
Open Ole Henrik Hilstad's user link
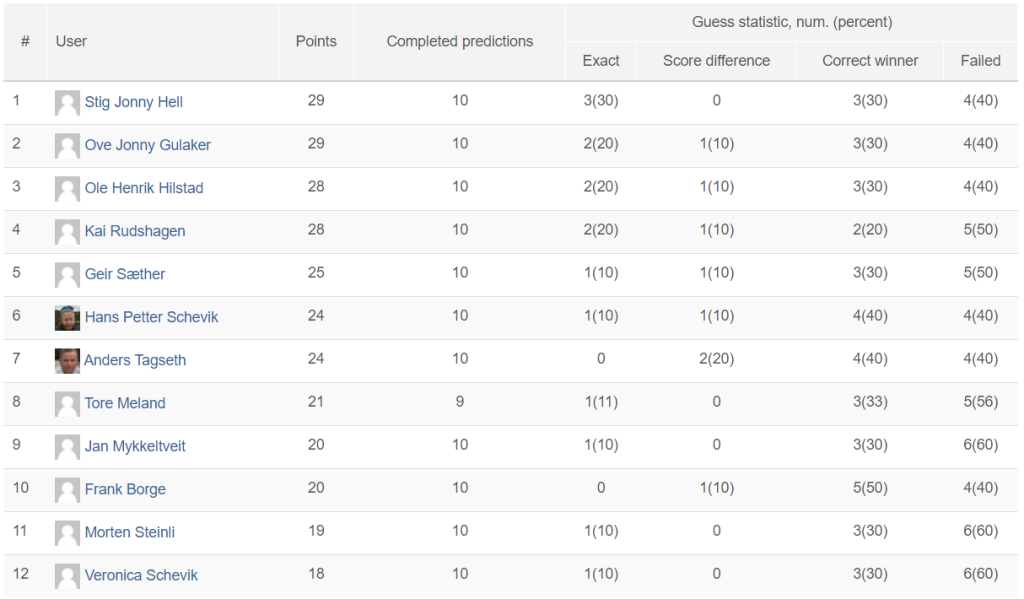coord(144,188)
